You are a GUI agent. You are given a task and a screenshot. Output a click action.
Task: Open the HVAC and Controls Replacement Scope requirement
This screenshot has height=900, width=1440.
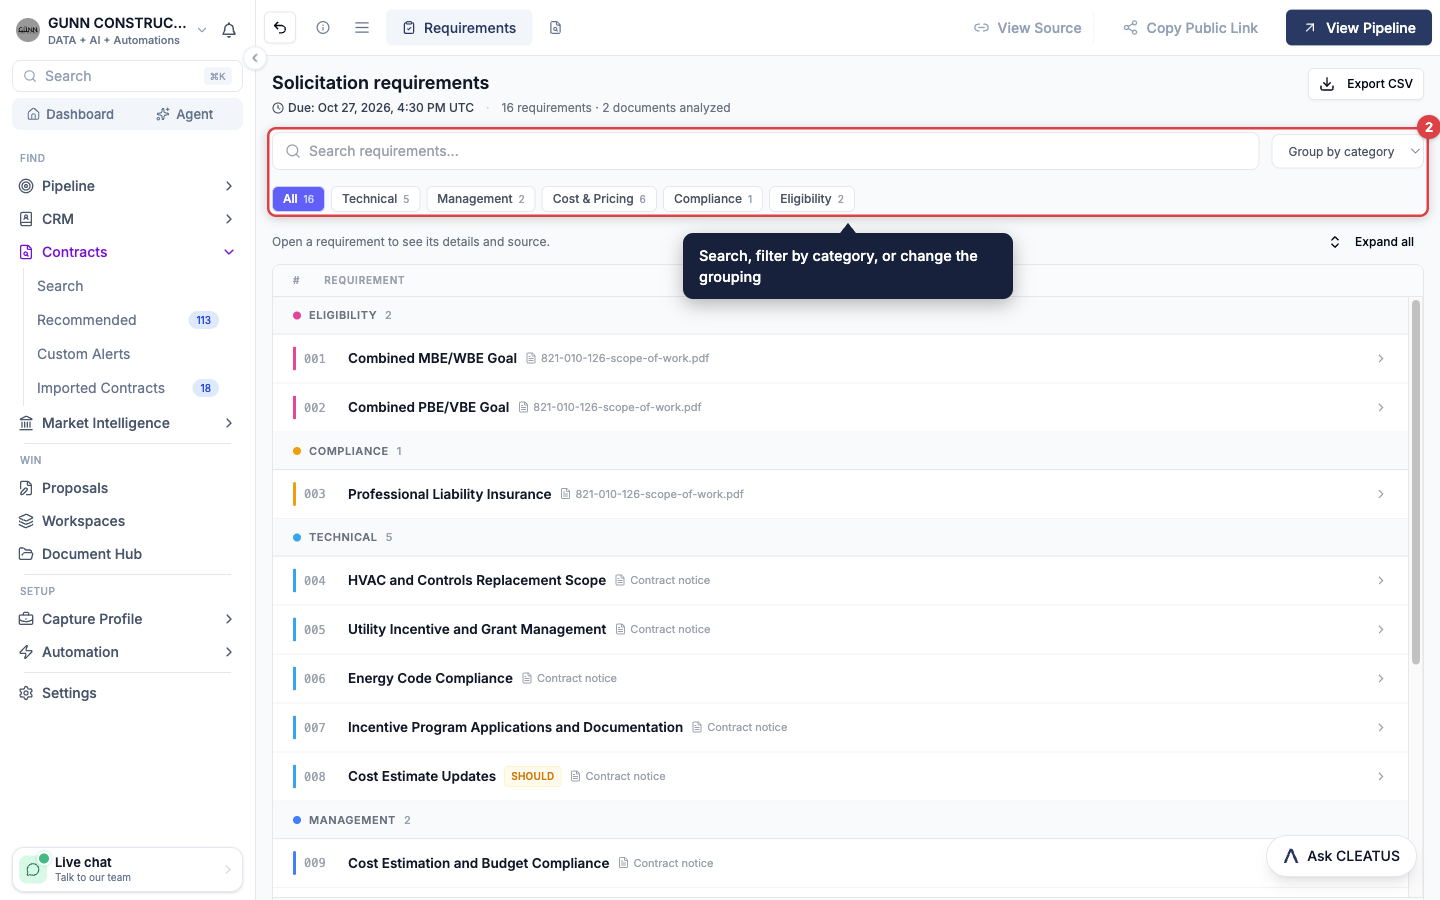tap(840, 580)
